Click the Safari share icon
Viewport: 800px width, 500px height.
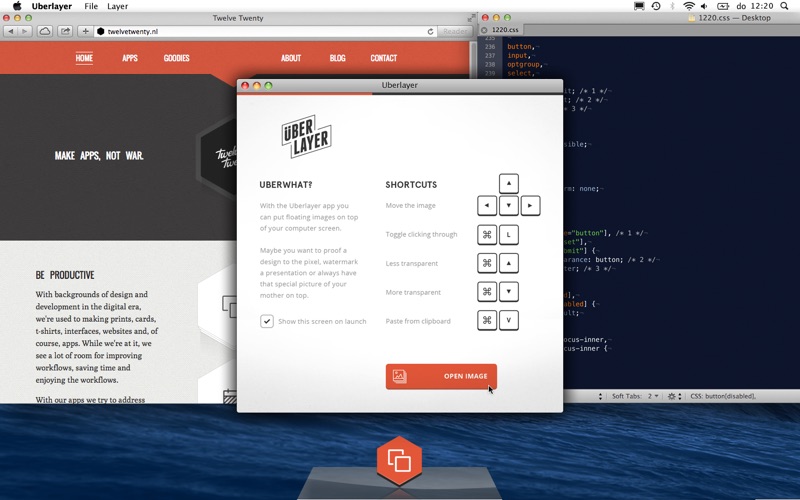coord(65,31)
